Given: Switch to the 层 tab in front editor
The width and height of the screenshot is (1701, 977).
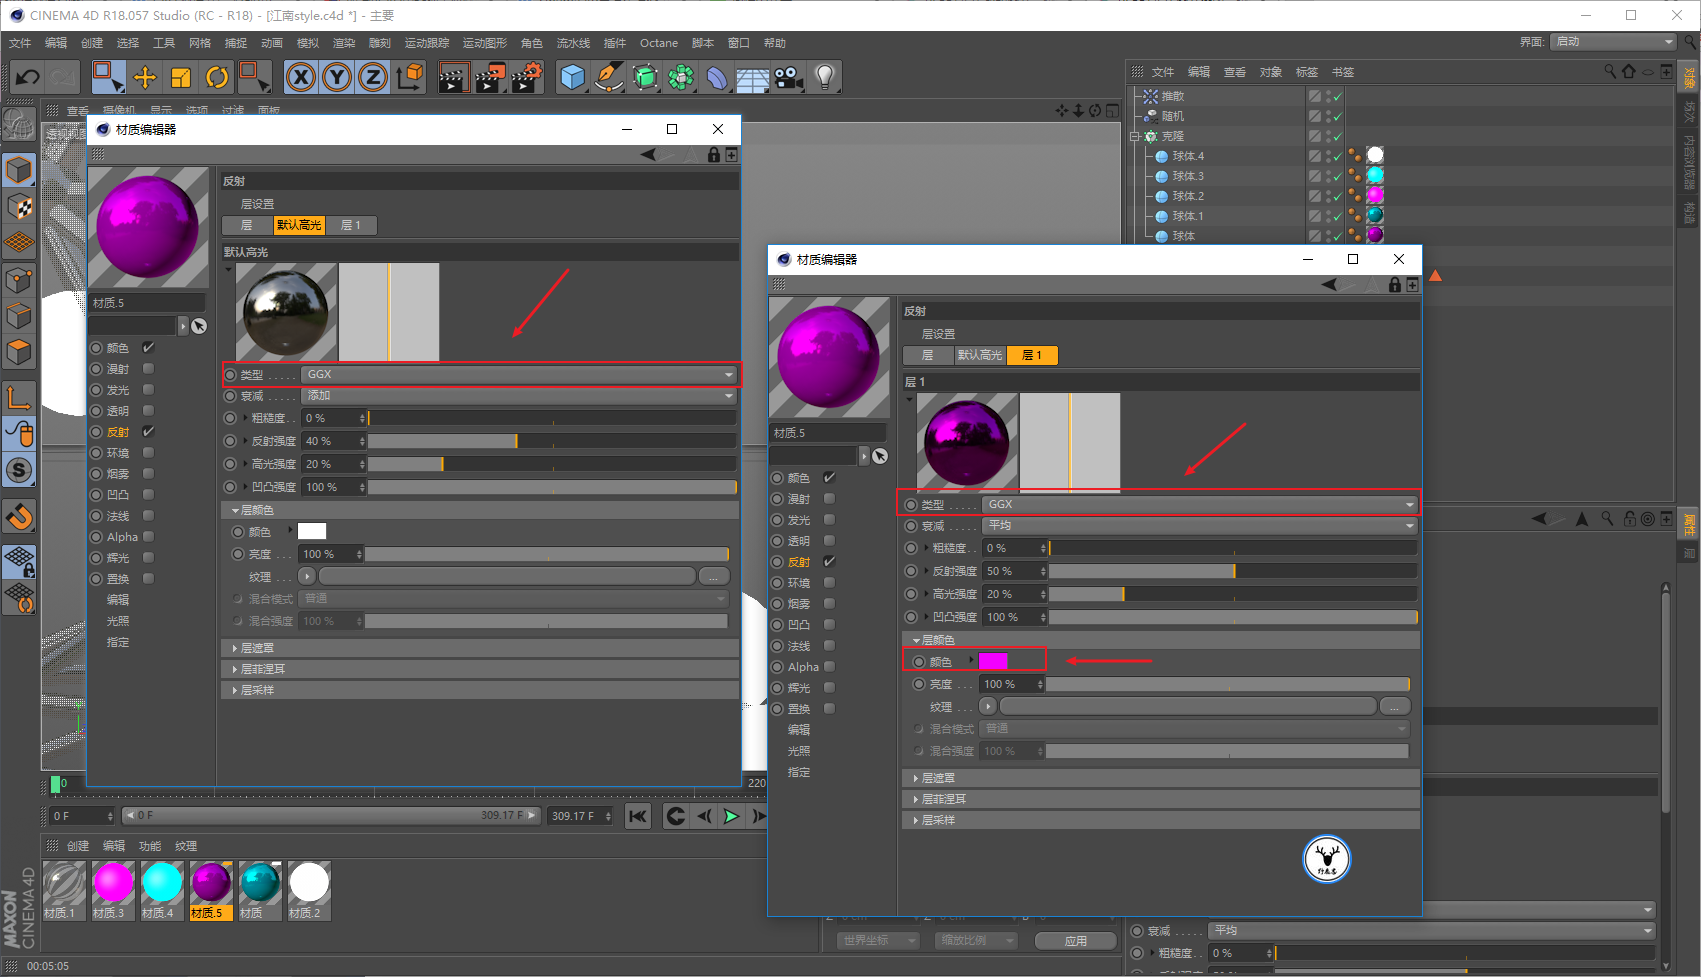Looking at the screenshot, I should coord(927,355).
